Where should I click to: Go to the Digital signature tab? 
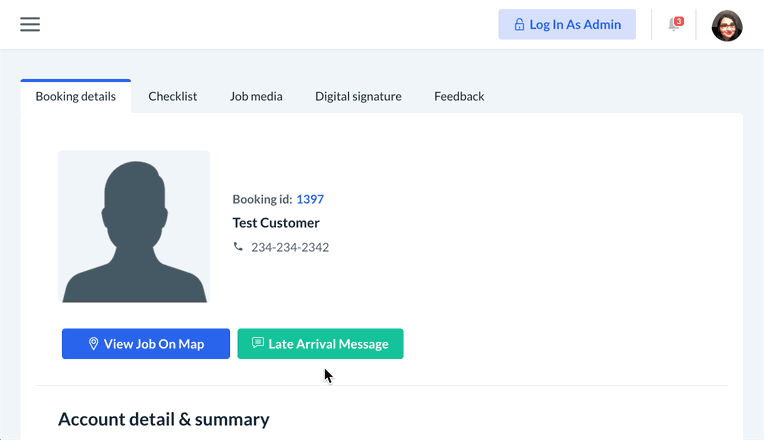(x=358, y=97)
